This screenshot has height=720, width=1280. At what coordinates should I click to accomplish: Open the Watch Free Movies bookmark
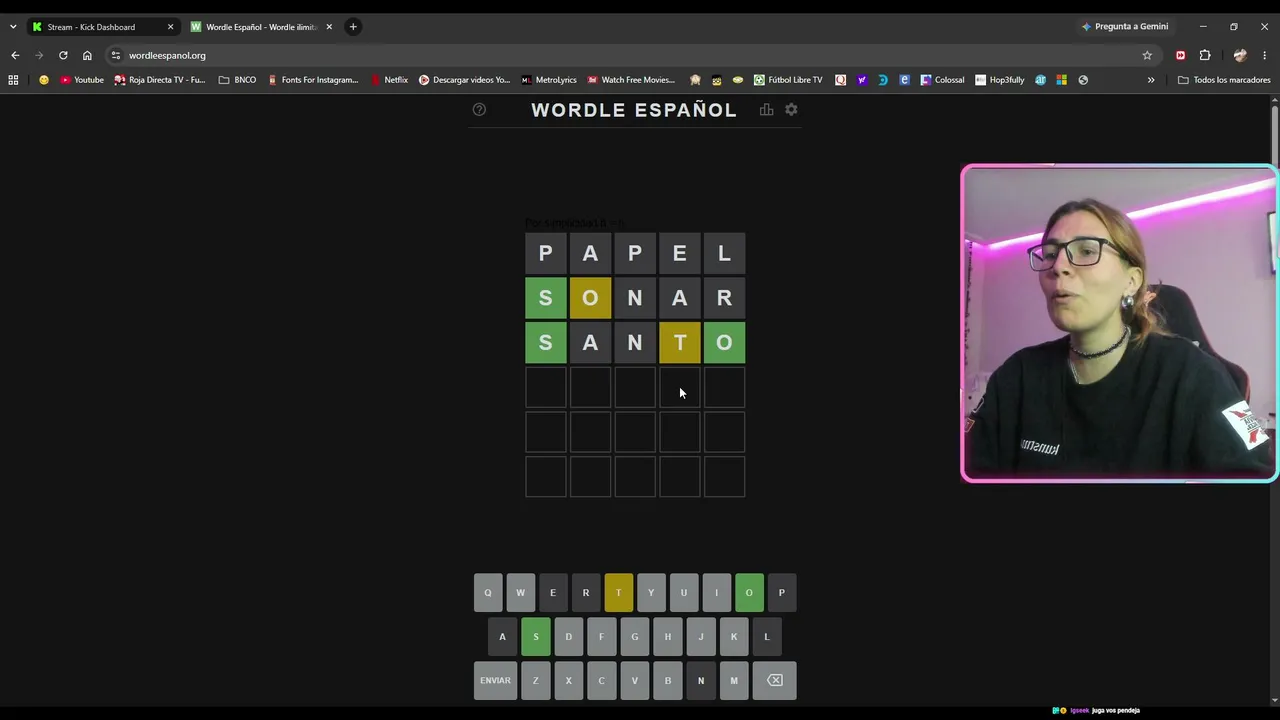pyautogui.click(x=631, y=80)
